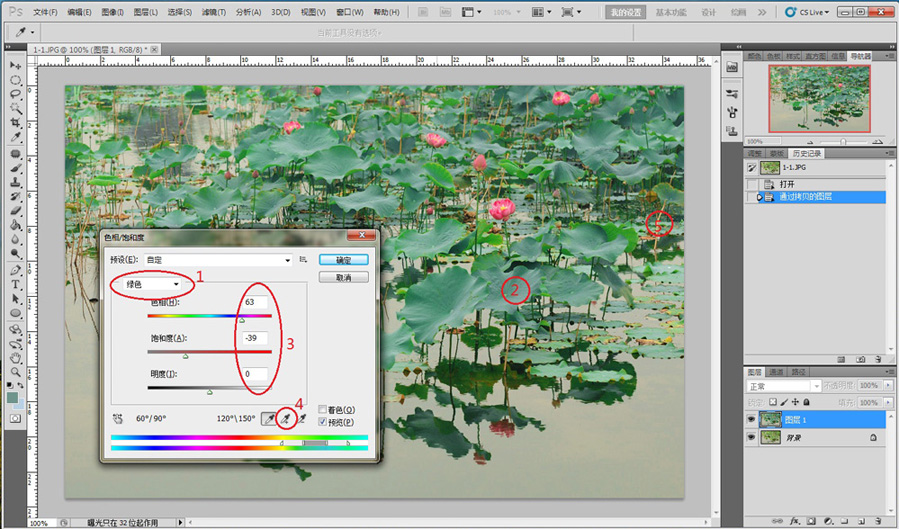Create new adjustment layer icon
The image size is (899, 529).
828,522
